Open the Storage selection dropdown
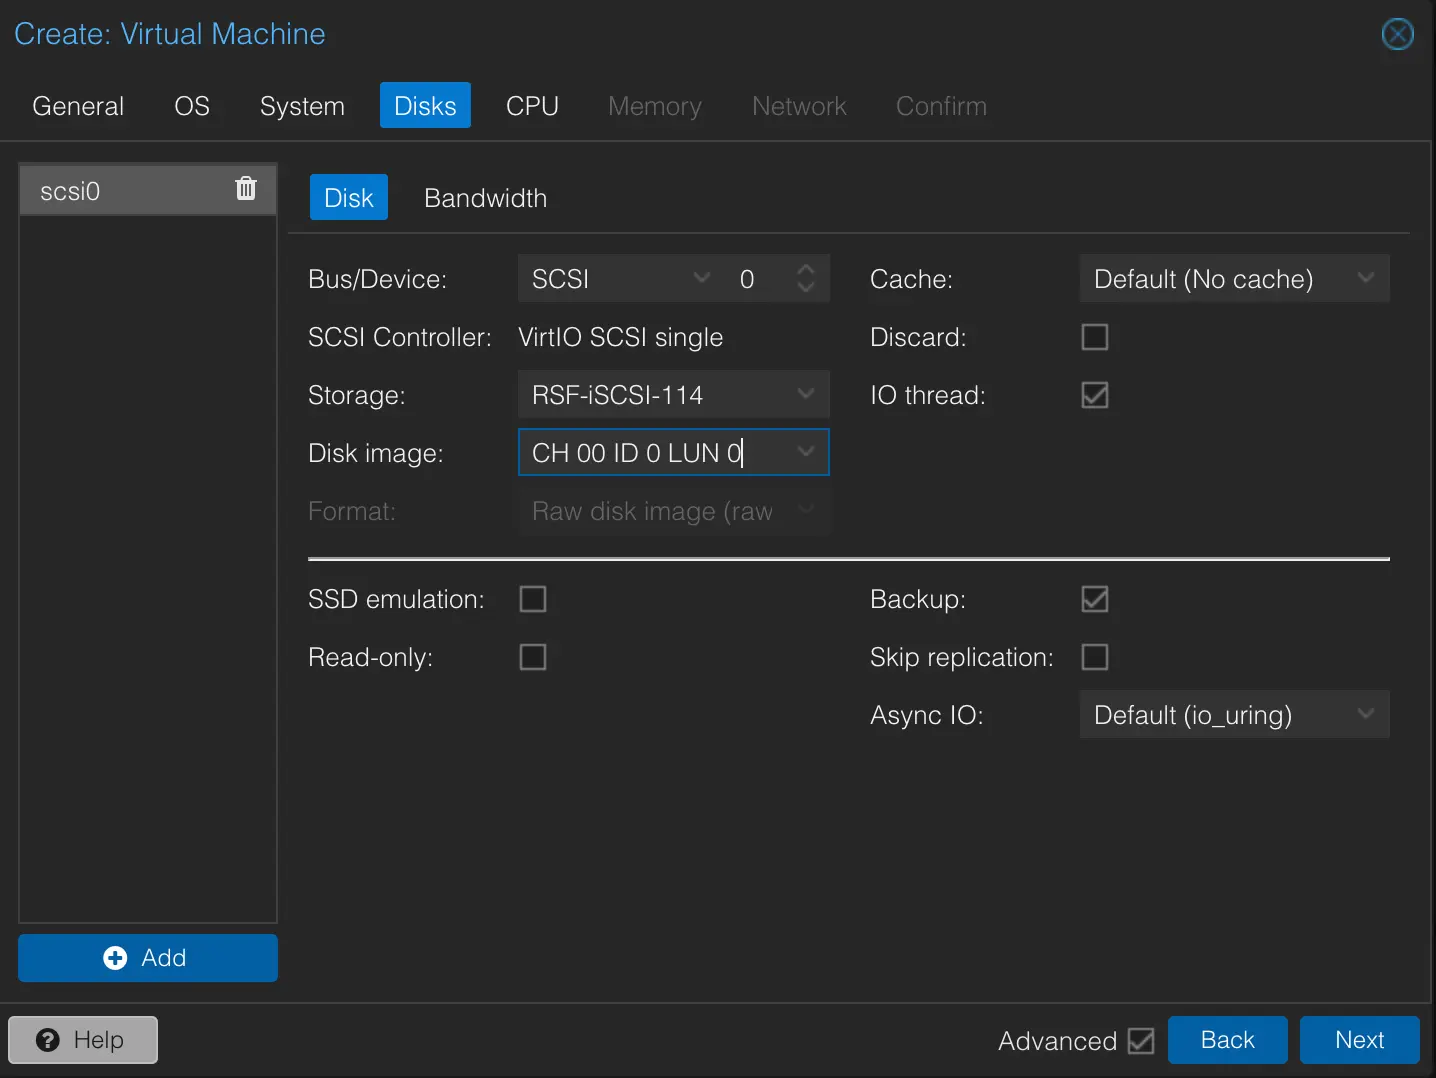Screen dimensions: 1436x1078 [806, 394]
